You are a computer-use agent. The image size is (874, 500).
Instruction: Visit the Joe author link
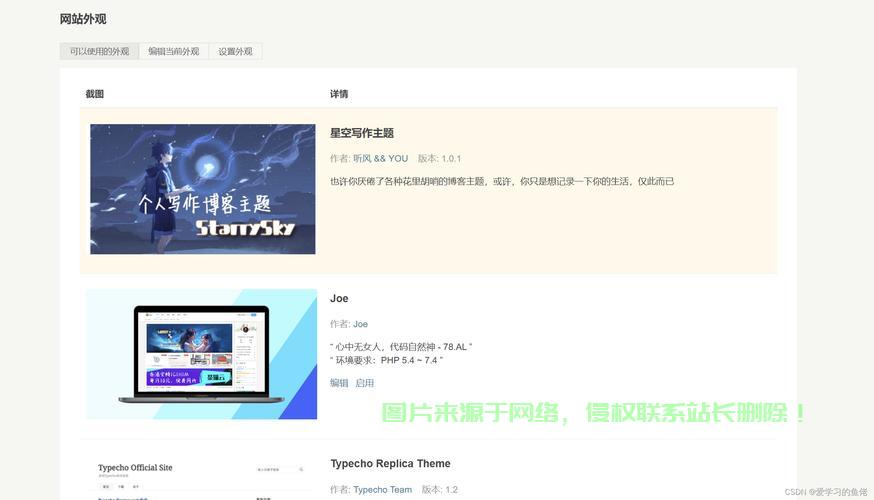(x=360, y=324)
